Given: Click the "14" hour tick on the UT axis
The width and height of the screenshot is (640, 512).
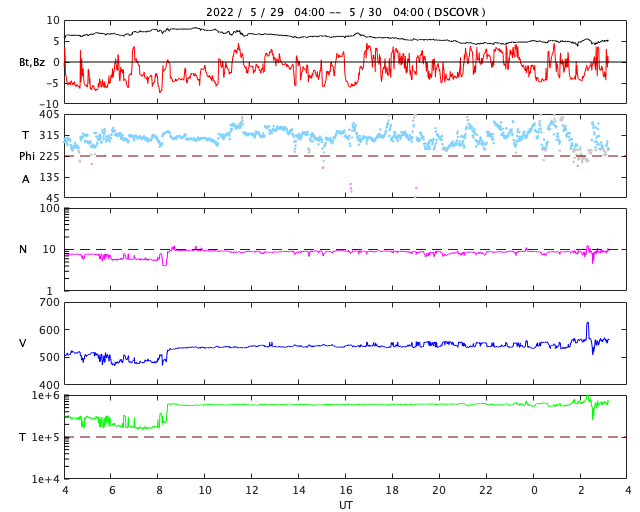Looking at the screenshot, I should (299, 490).
